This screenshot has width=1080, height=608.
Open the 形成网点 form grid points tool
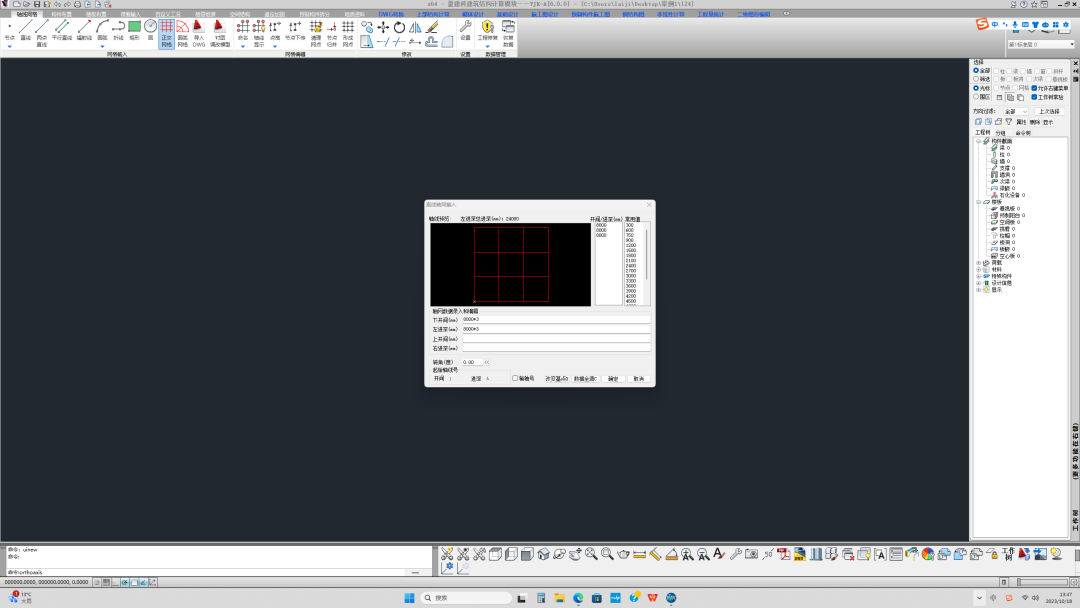(348, 33)
